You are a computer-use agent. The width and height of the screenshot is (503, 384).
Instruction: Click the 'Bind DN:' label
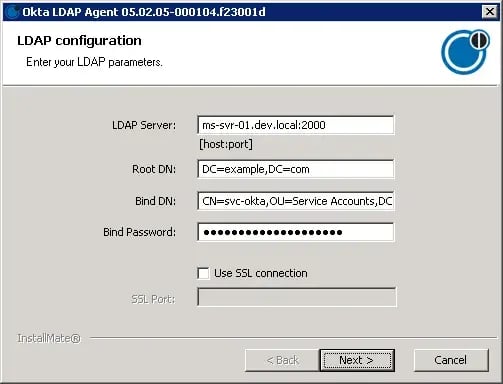[155, 201]
